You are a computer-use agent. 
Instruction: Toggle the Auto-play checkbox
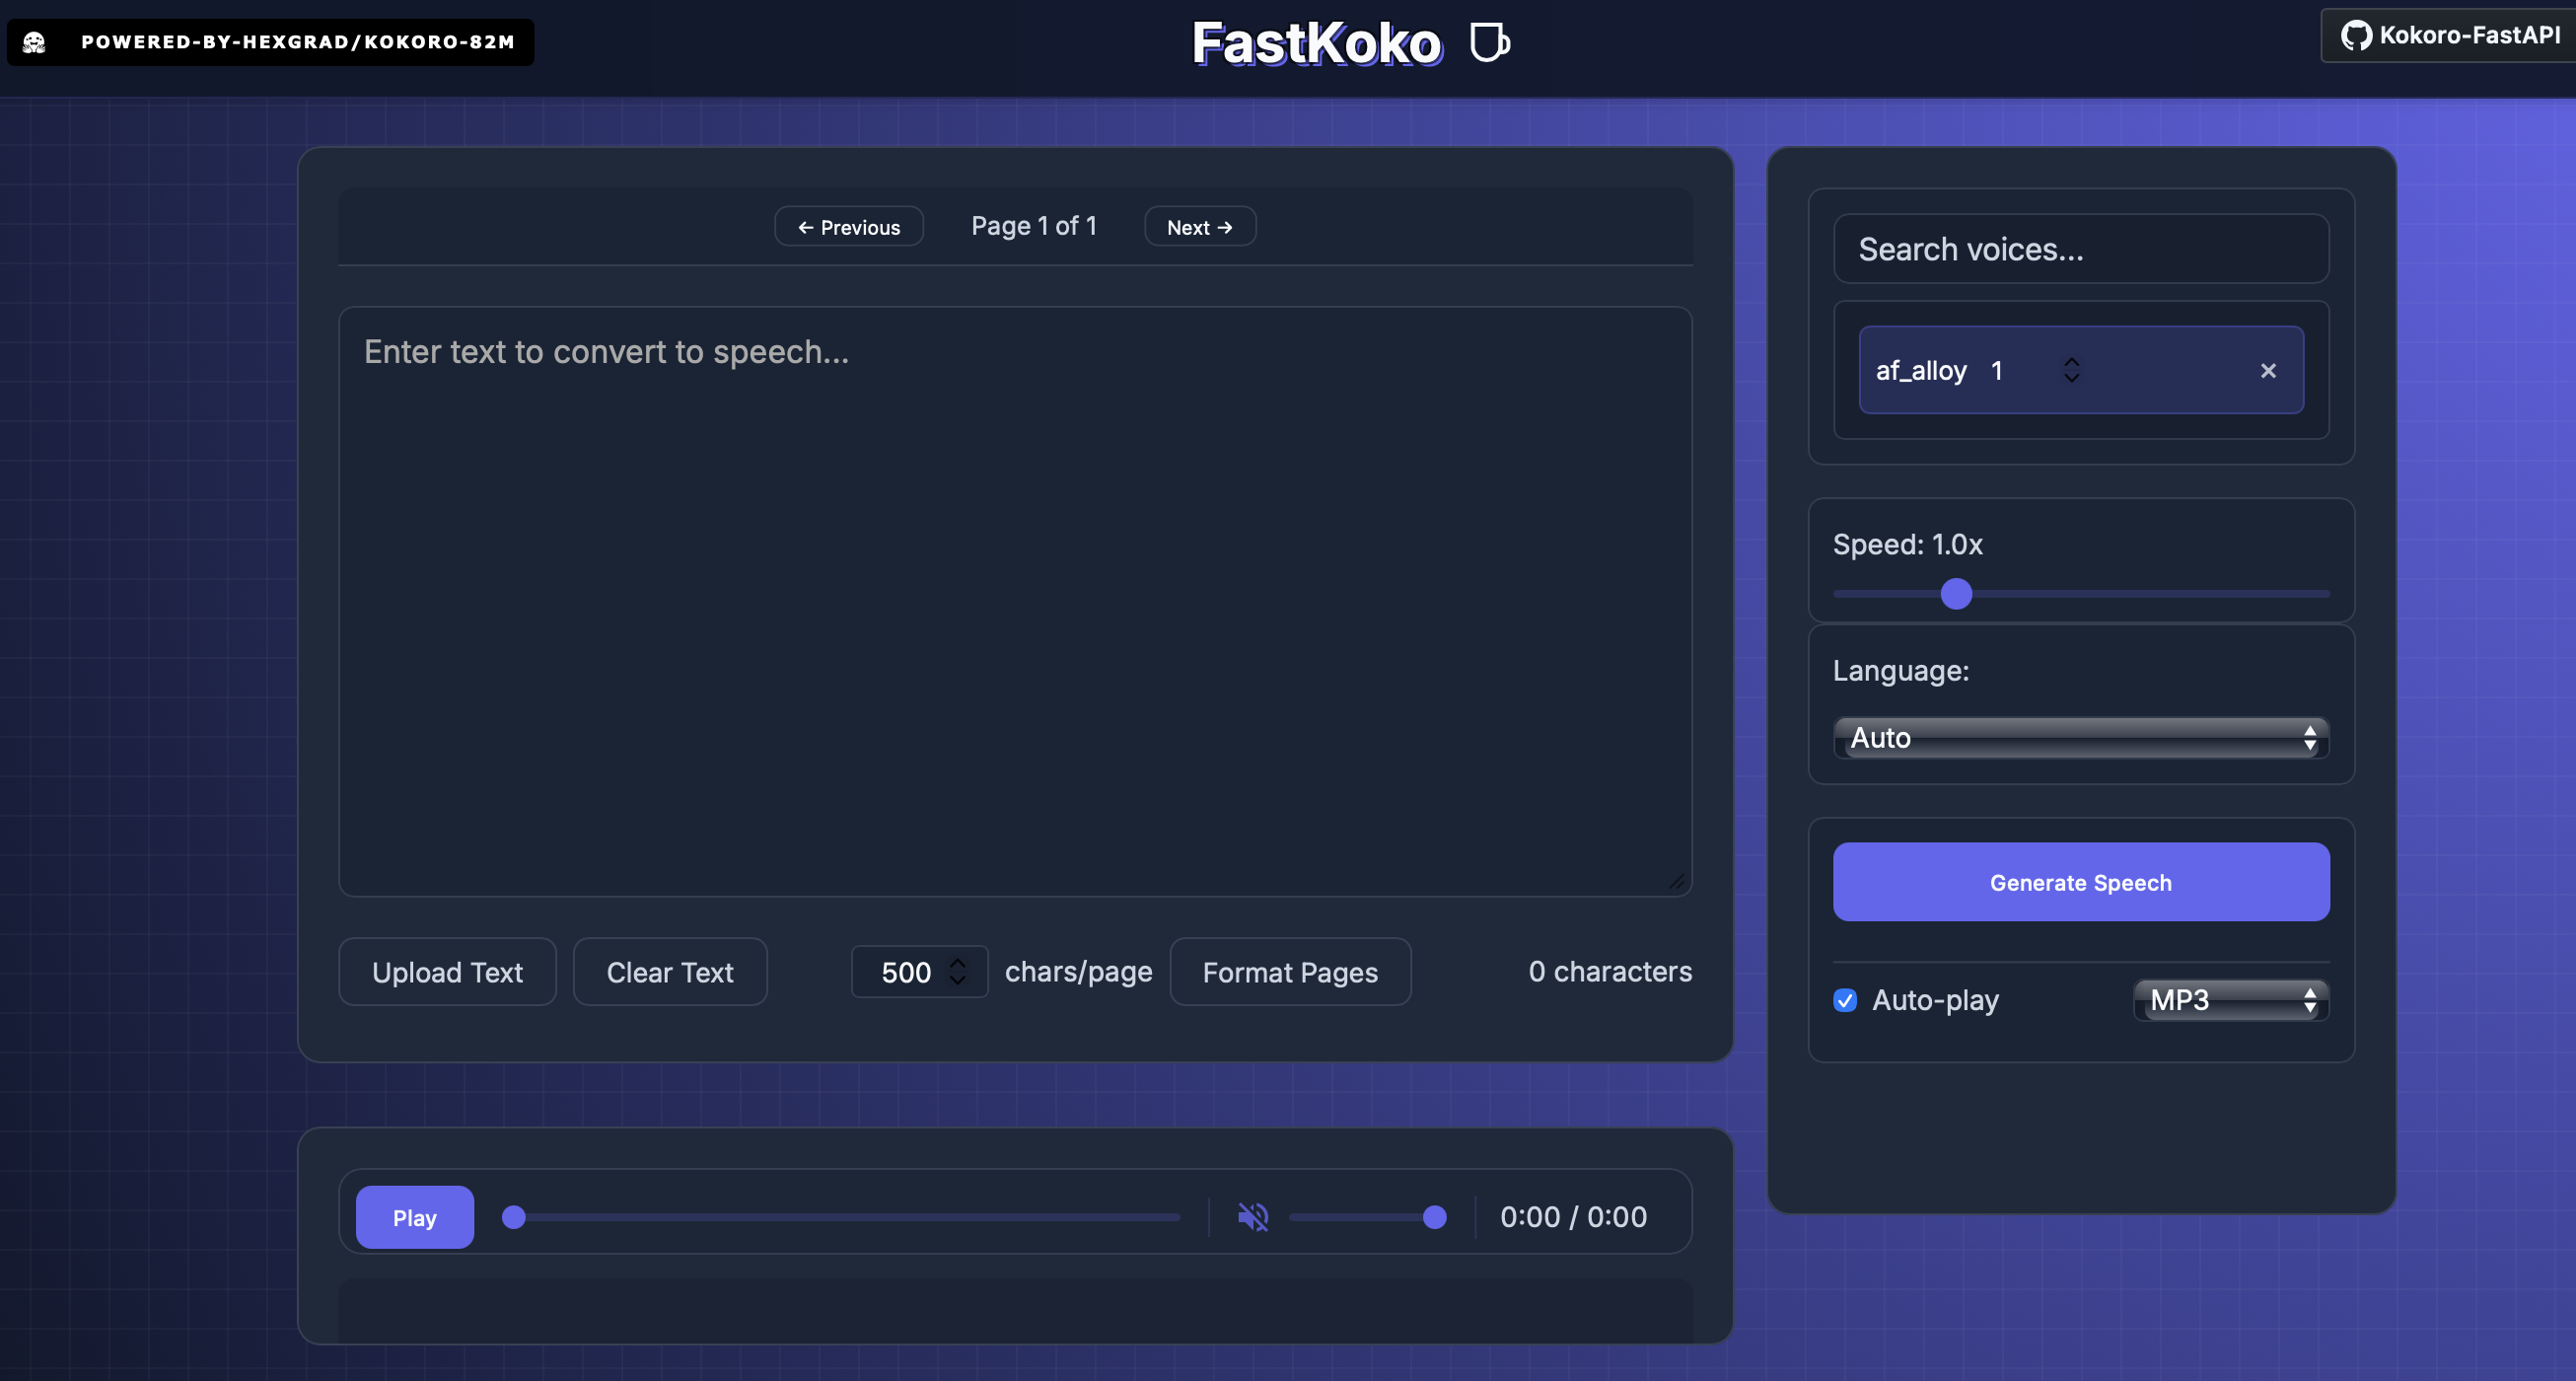[1845, 1000]
